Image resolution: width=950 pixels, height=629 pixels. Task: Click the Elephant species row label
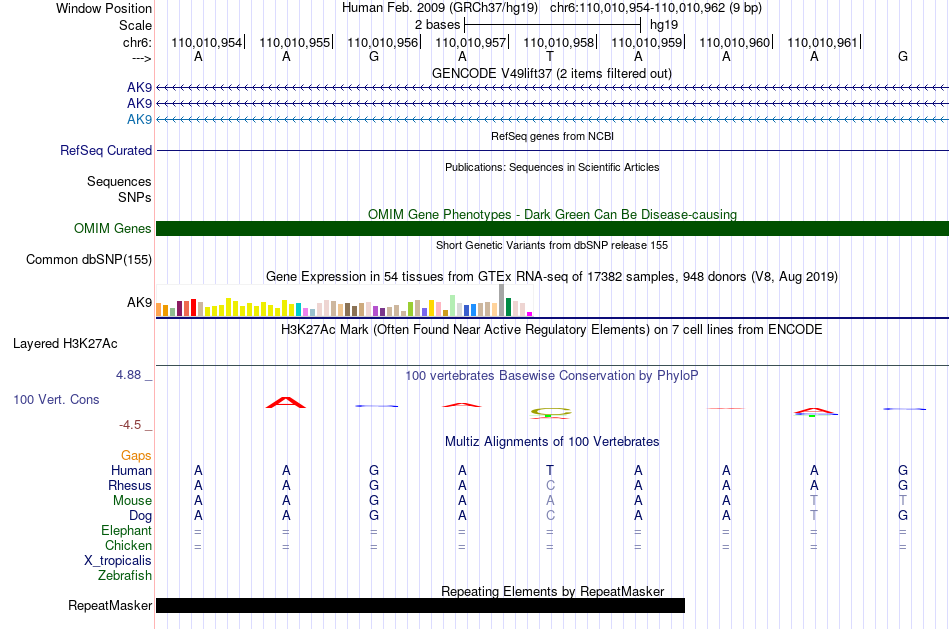point(126,531)
